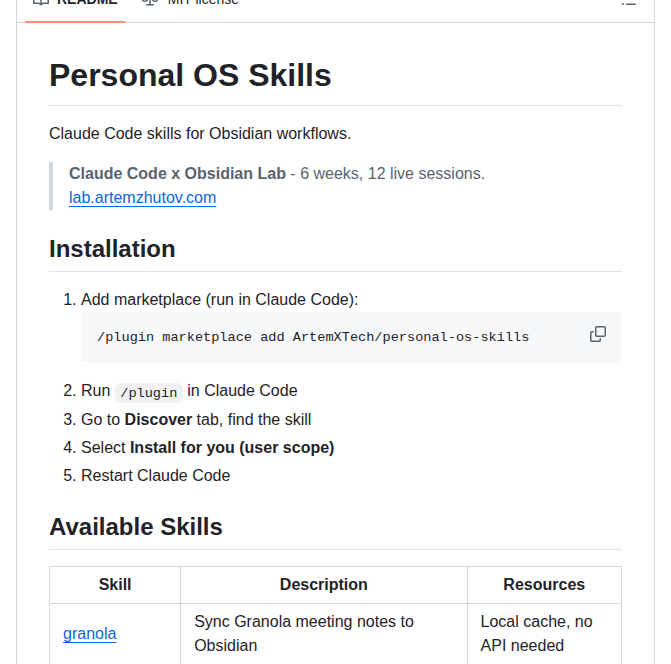Switch to the README tab
Screen dimensions: 671x664
point(75,5)
